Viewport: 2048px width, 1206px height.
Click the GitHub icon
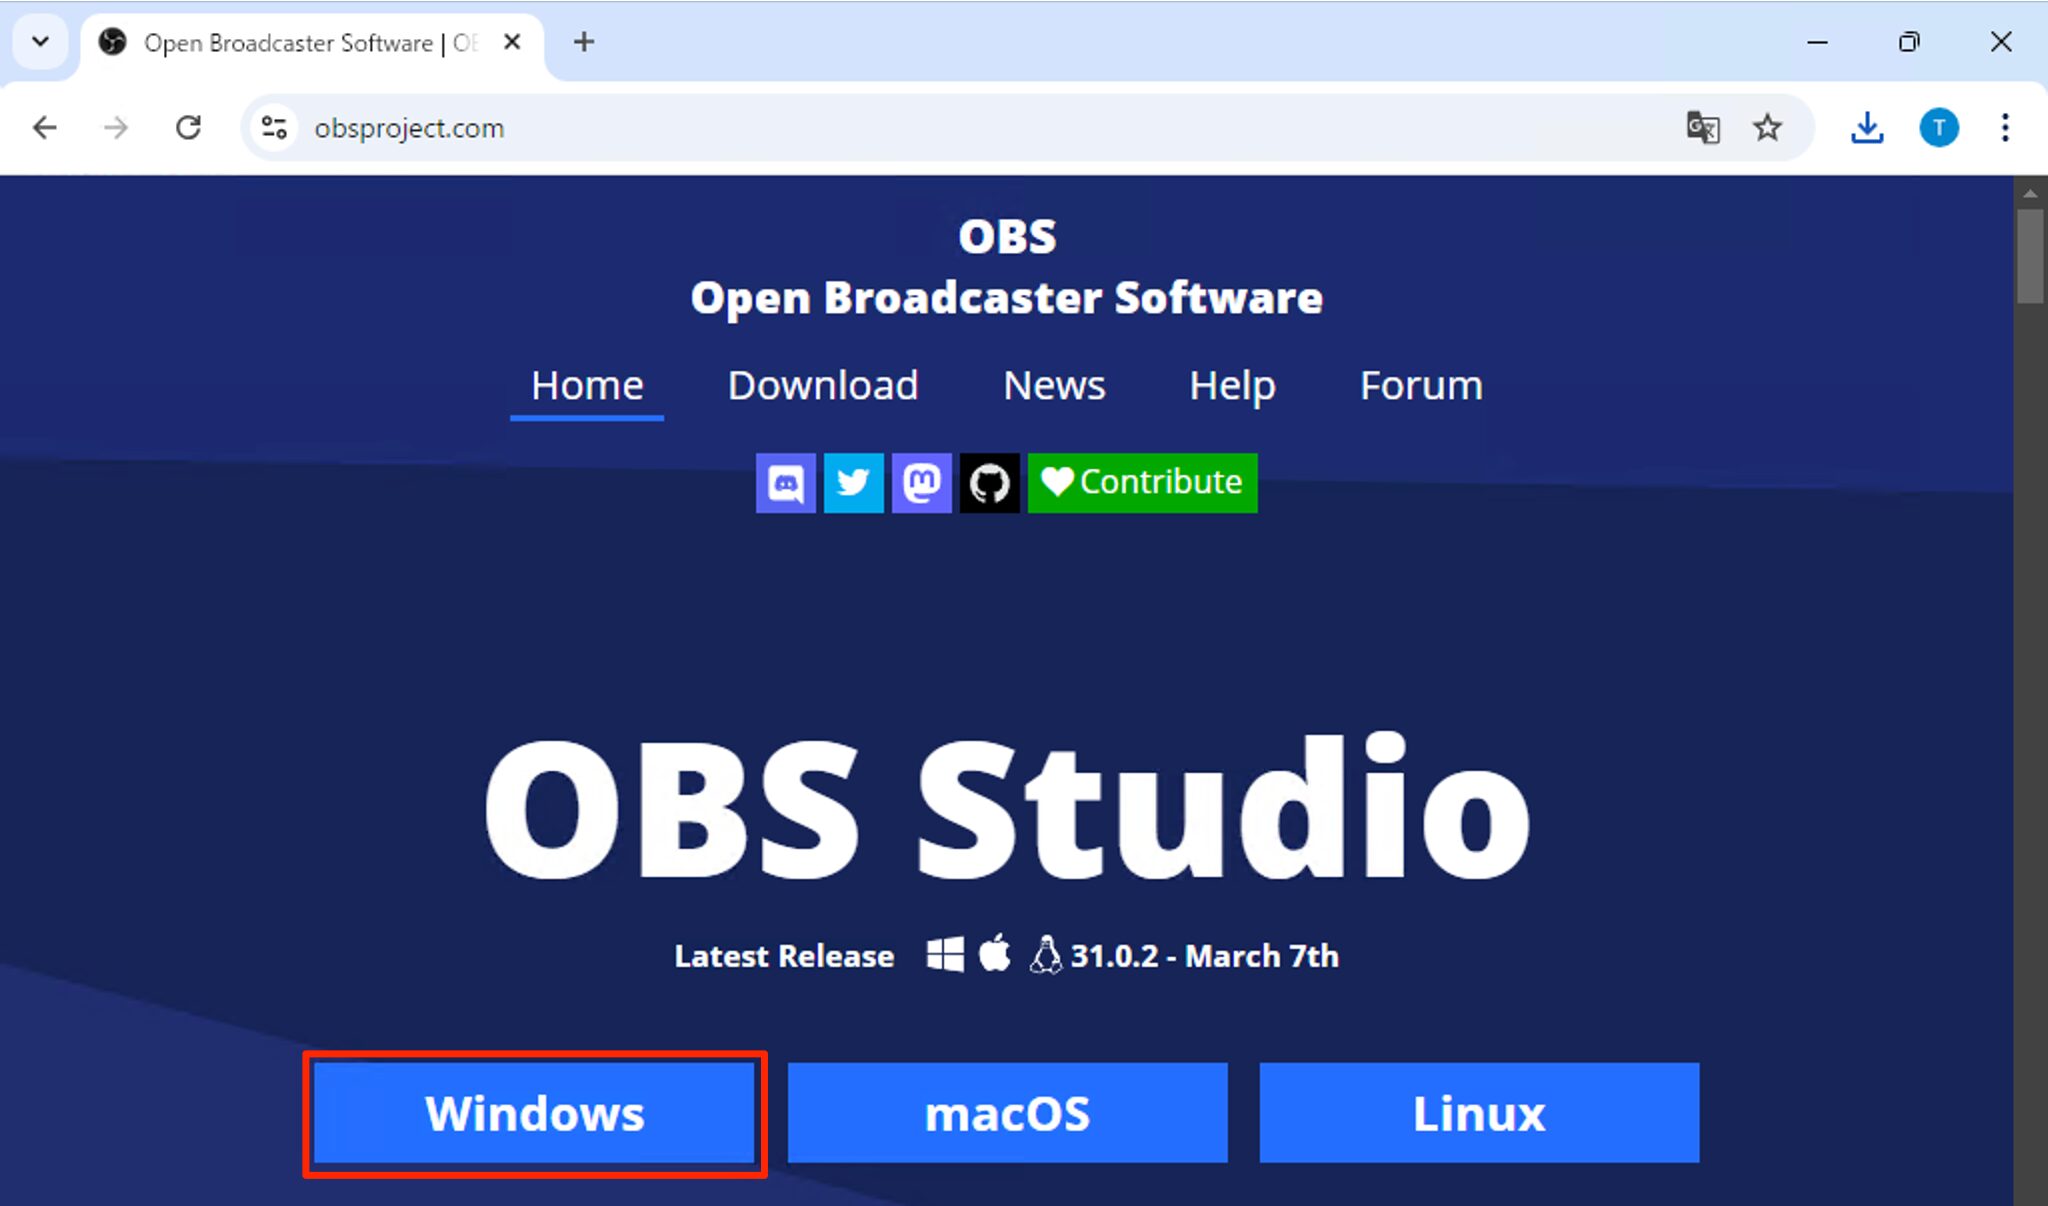[990, 483]
